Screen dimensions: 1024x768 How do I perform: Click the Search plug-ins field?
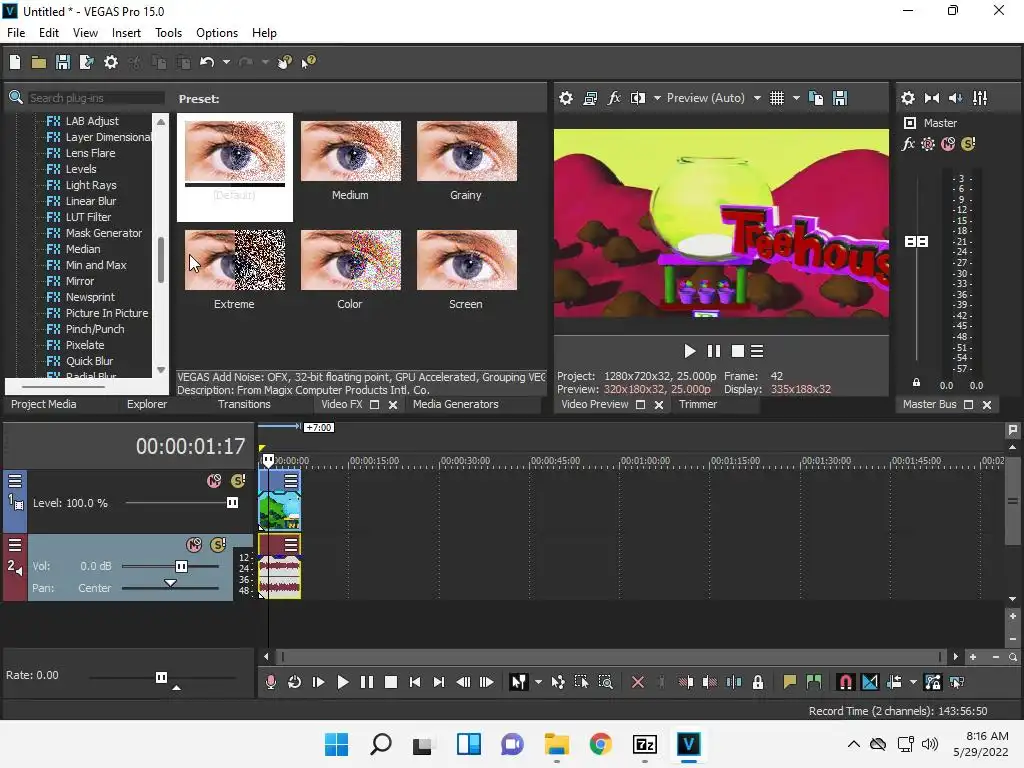coord(95,98)
